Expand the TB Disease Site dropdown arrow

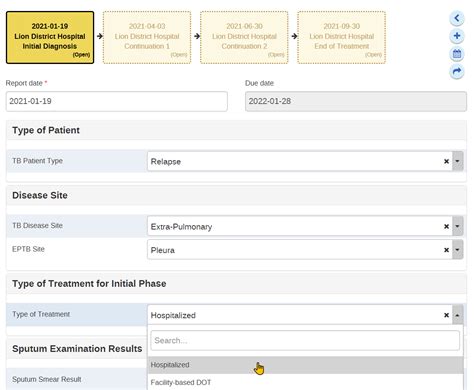click(457, 226)
